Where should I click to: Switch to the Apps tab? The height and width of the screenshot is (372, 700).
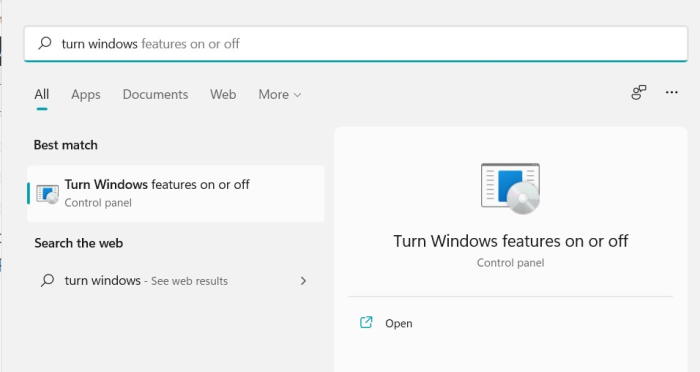pos(86,95)
